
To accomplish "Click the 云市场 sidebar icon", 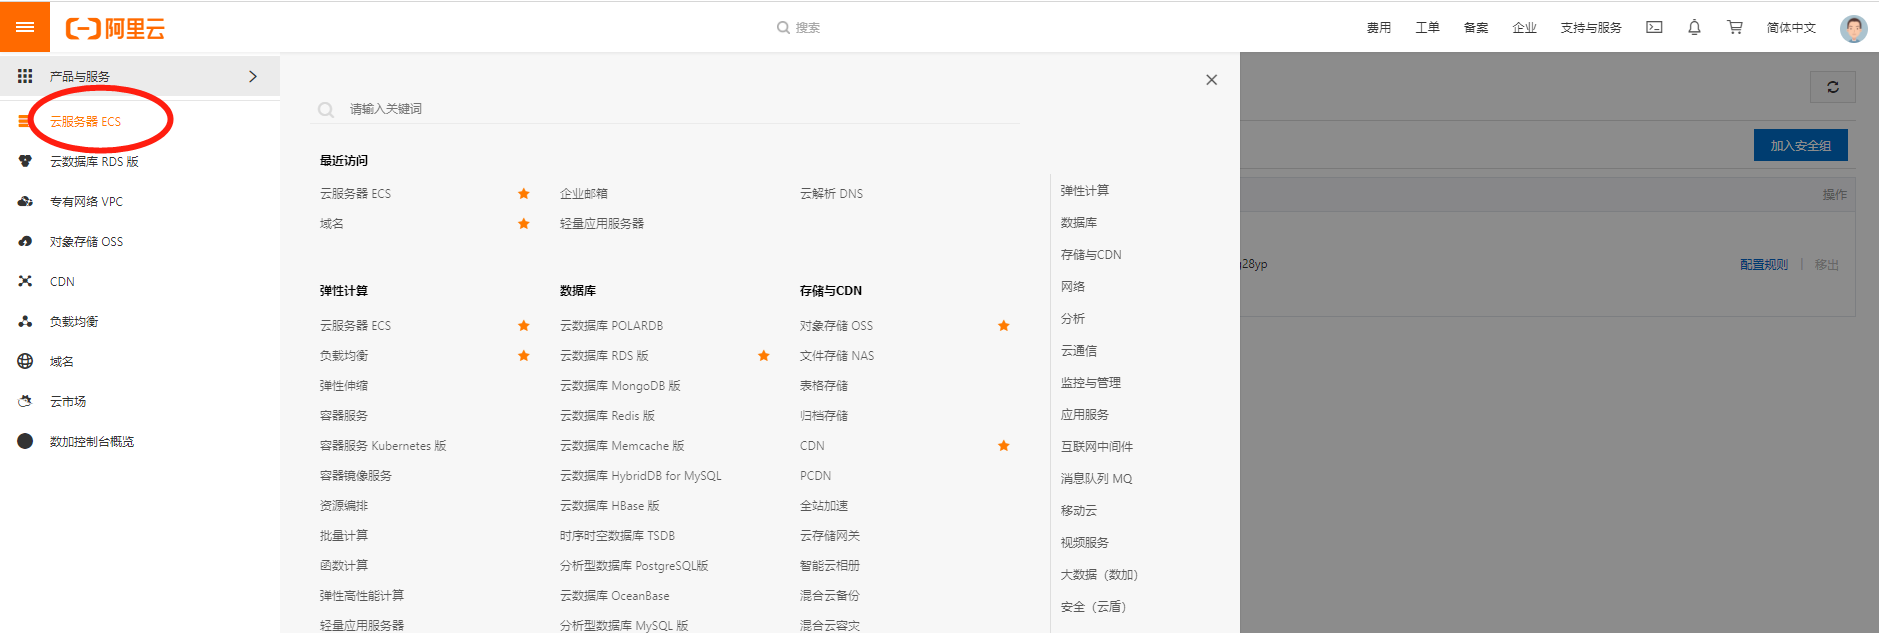I will (x=25, y=401).
